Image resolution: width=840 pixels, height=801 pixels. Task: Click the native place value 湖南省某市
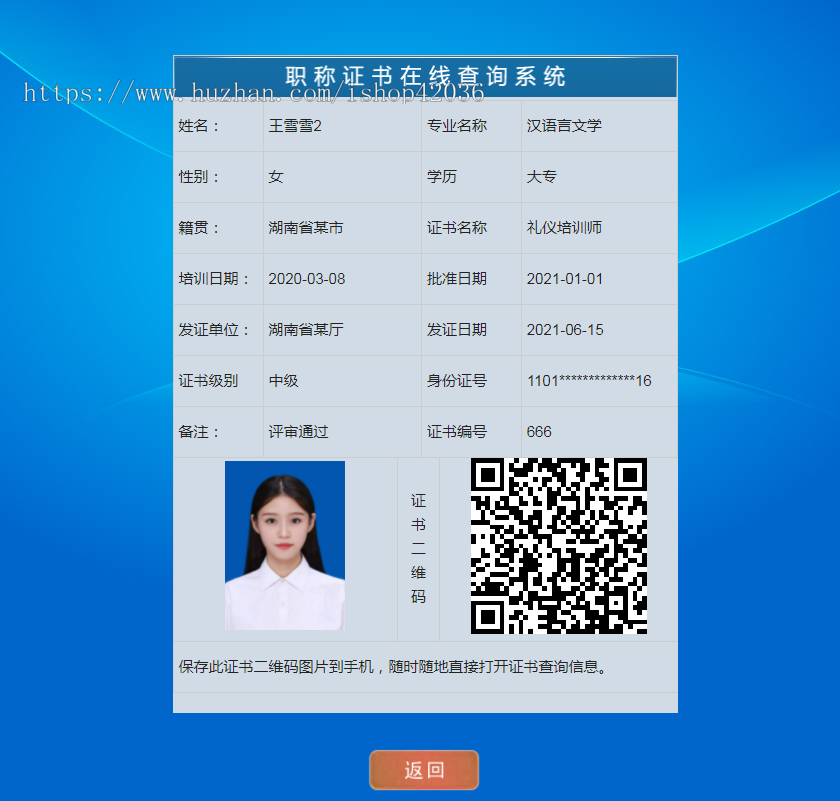click(x=305, y=228)
